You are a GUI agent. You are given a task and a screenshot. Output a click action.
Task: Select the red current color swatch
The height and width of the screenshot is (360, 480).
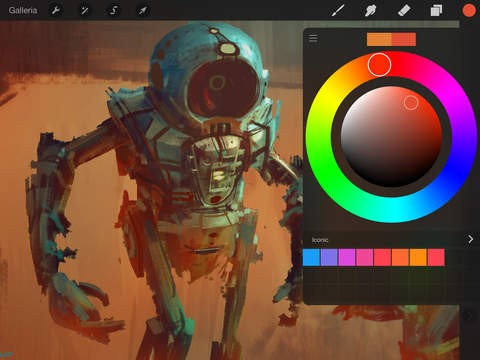coord(404,39)
